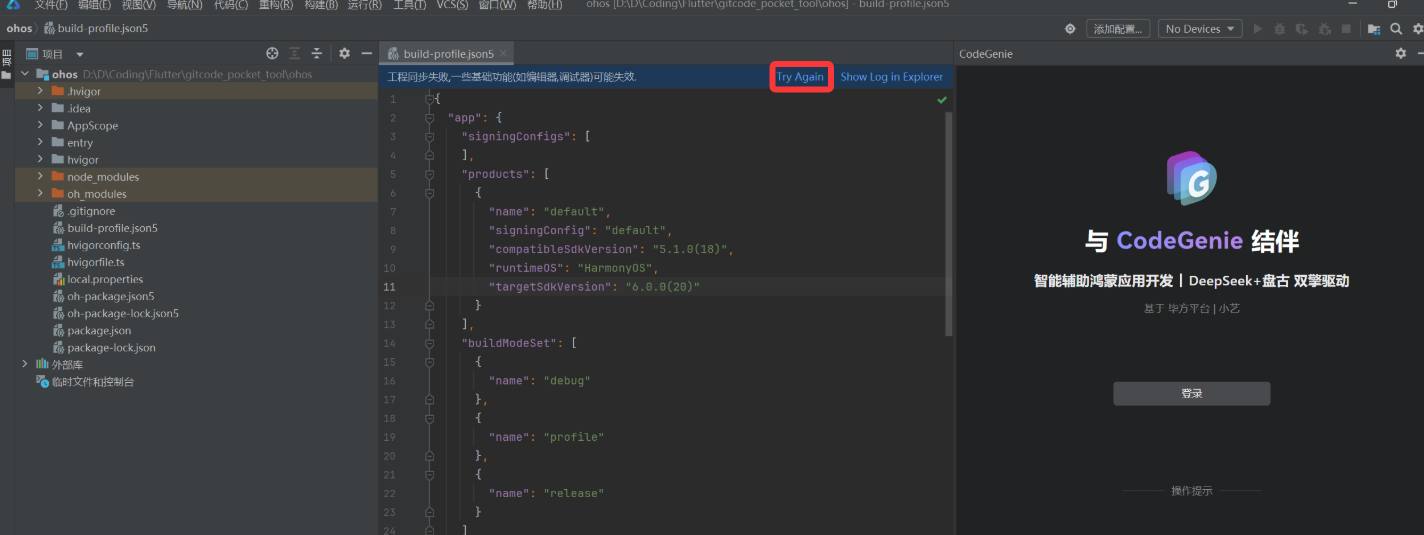This screenshot has height=535, width=1424.
Task: Fold the "signingConfigs" array on line 3
Action: [x=429, y=136]
